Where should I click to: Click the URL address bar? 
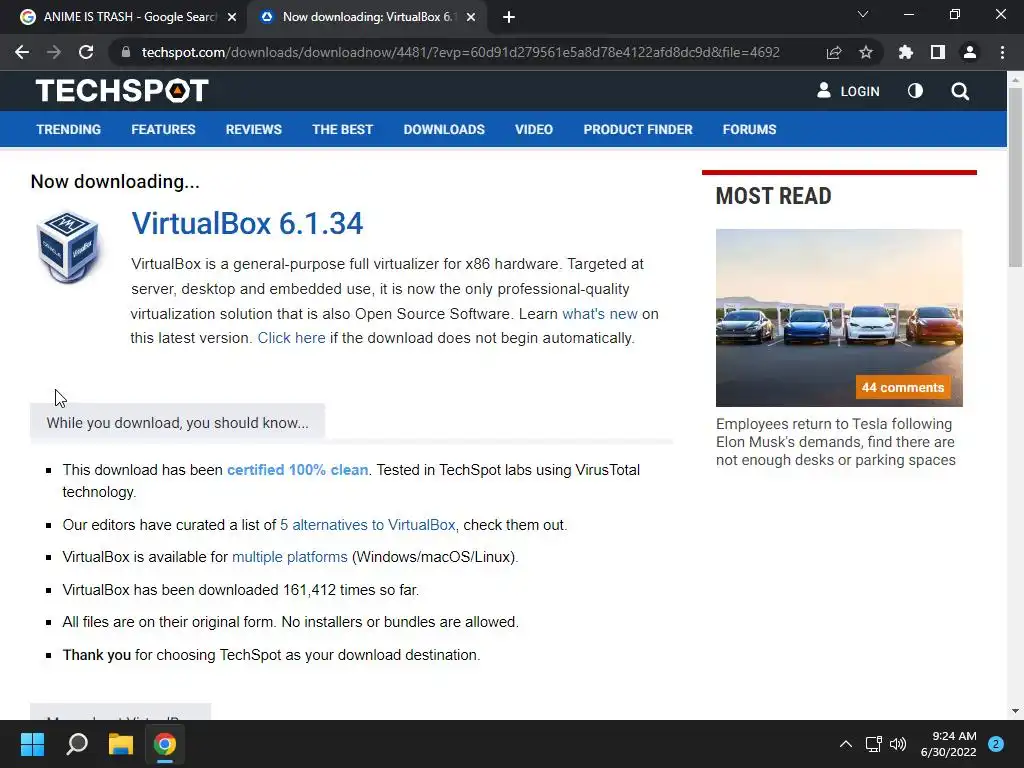(460, 52)
